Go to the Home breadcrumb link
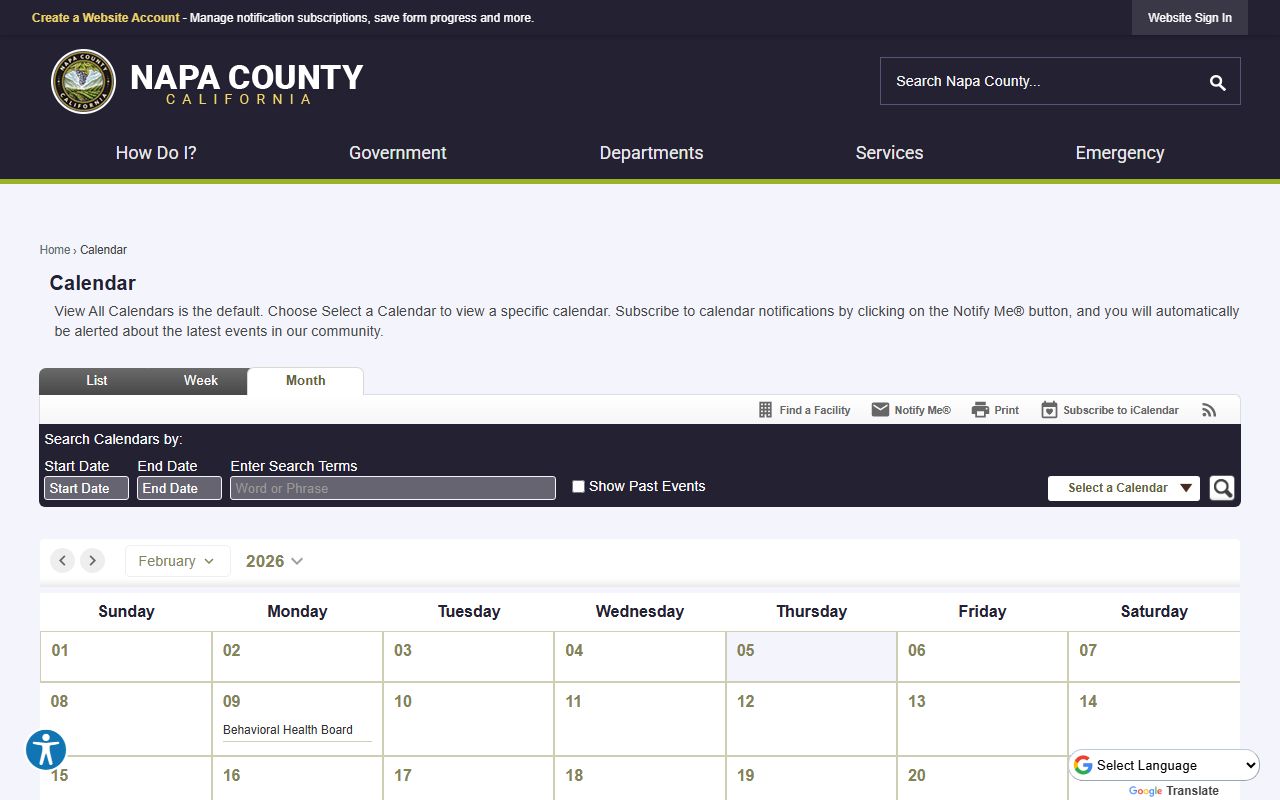This screenshot has width=1280, height=800. pyautogui.click(x=55, y=250)
